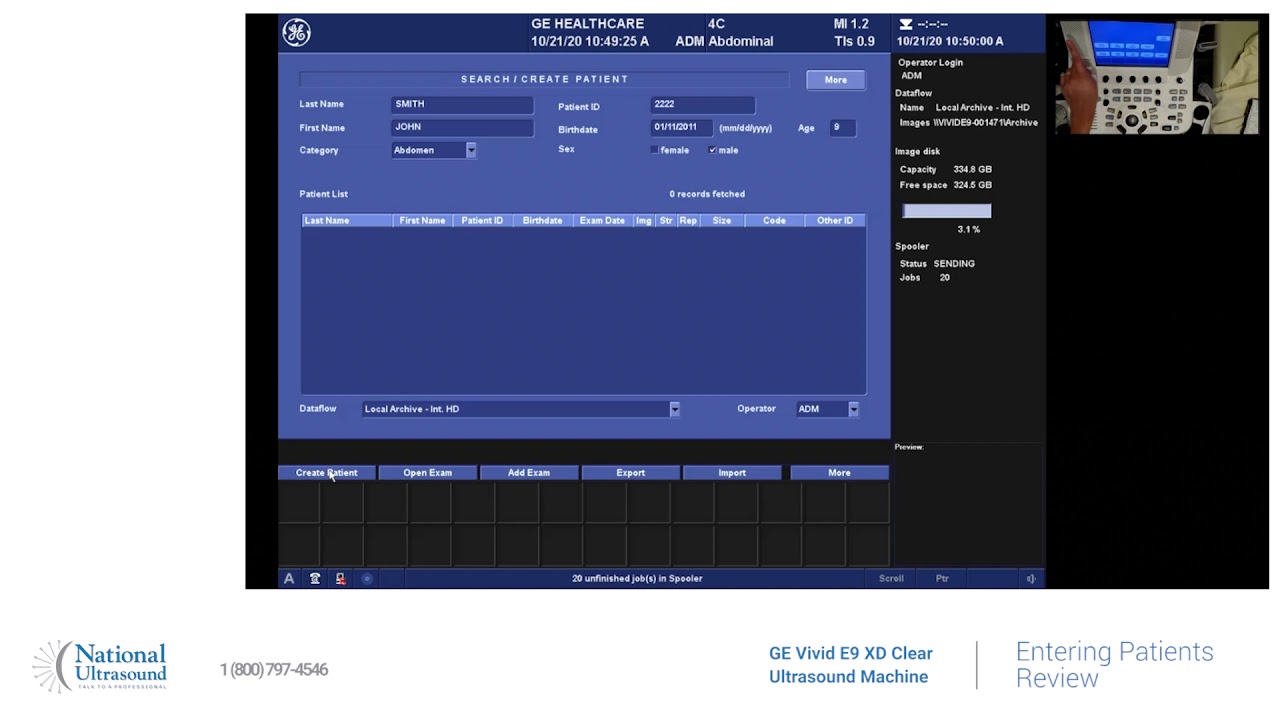Click the A keyboard status icon

pyautogui.click(x=289, y=578)
